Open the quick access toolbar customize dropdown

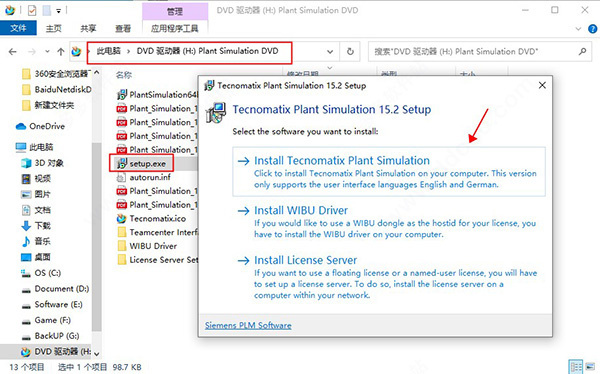(59, 11)
